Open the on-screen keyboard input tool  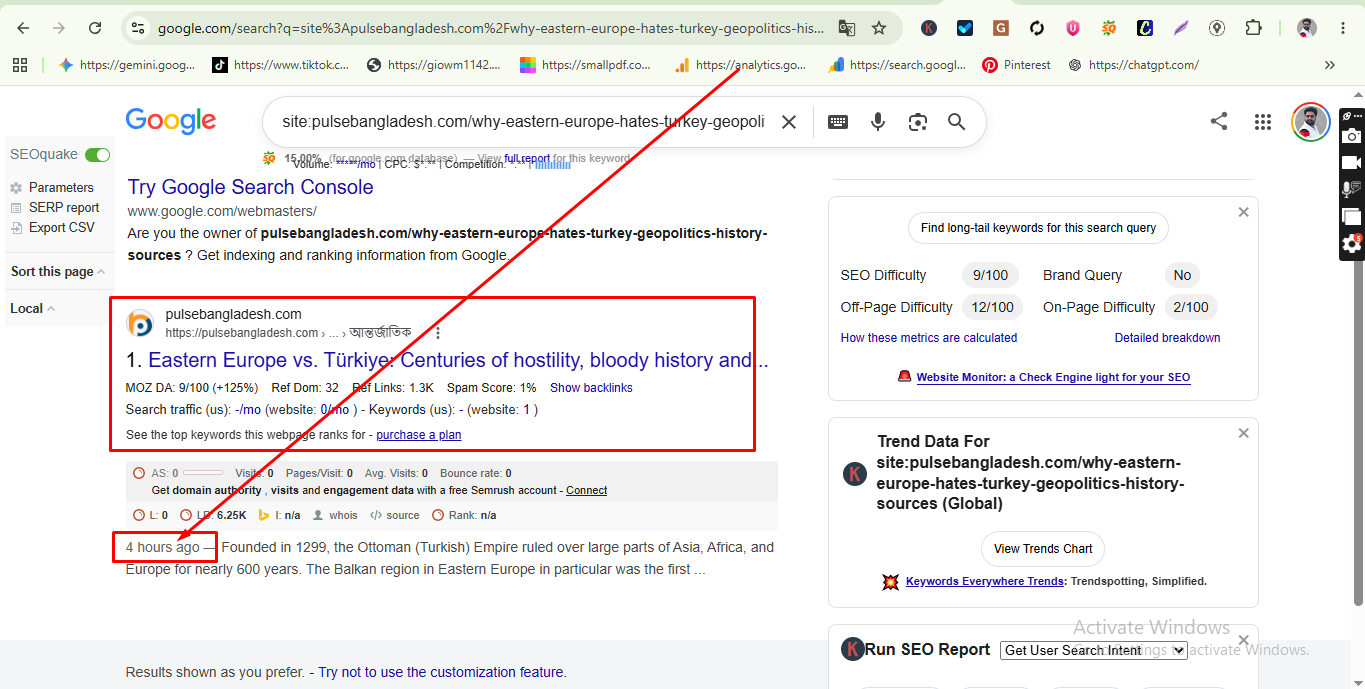pos(838,122)
